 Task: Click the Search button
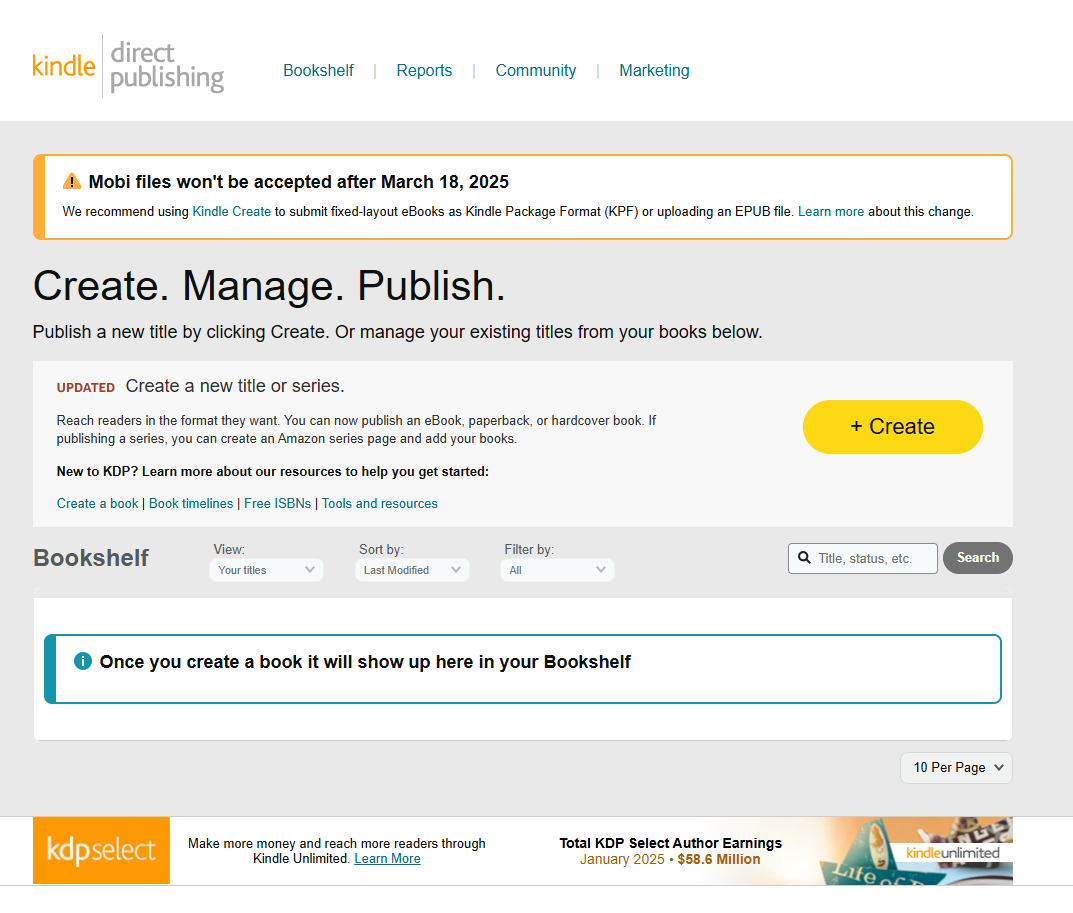pos(978,558)
